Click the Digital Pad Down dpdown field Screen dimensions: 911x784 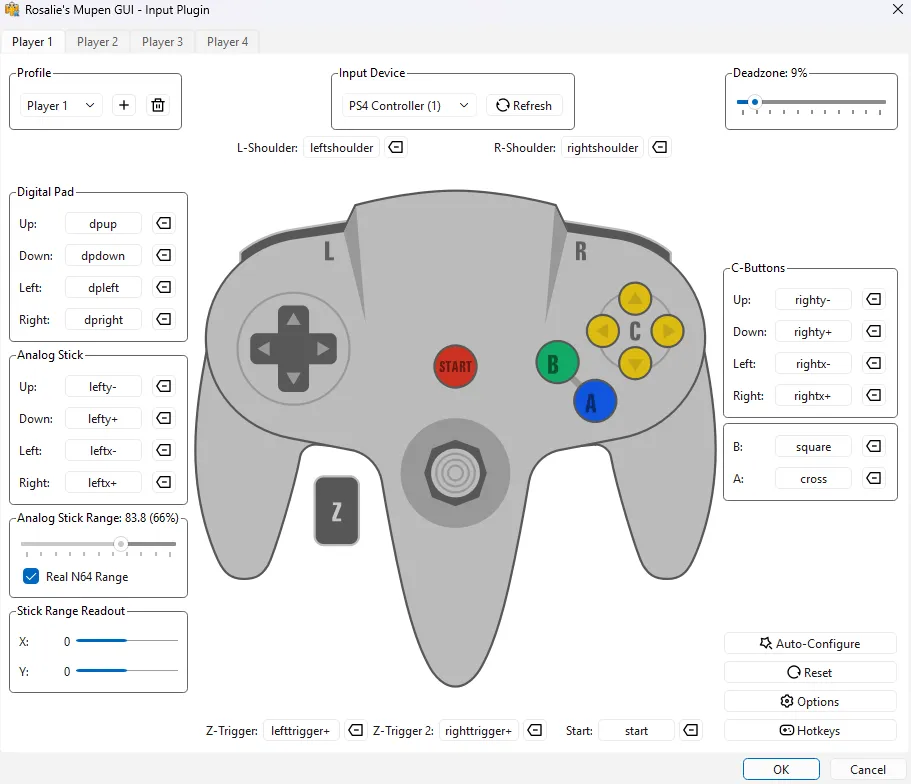(103, 256)
